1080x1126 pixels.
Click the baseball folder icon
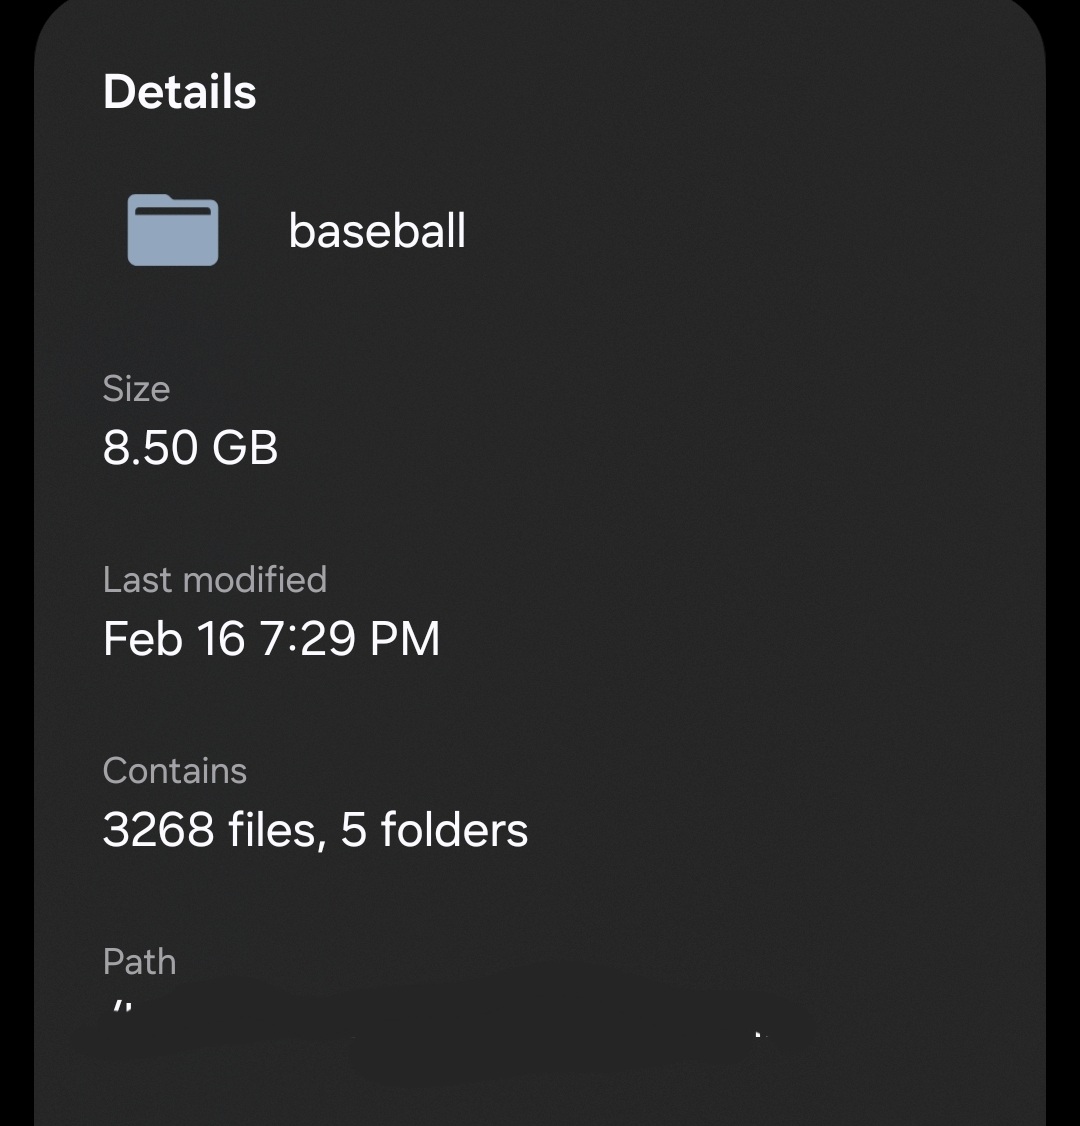click(x=173, y=230)
